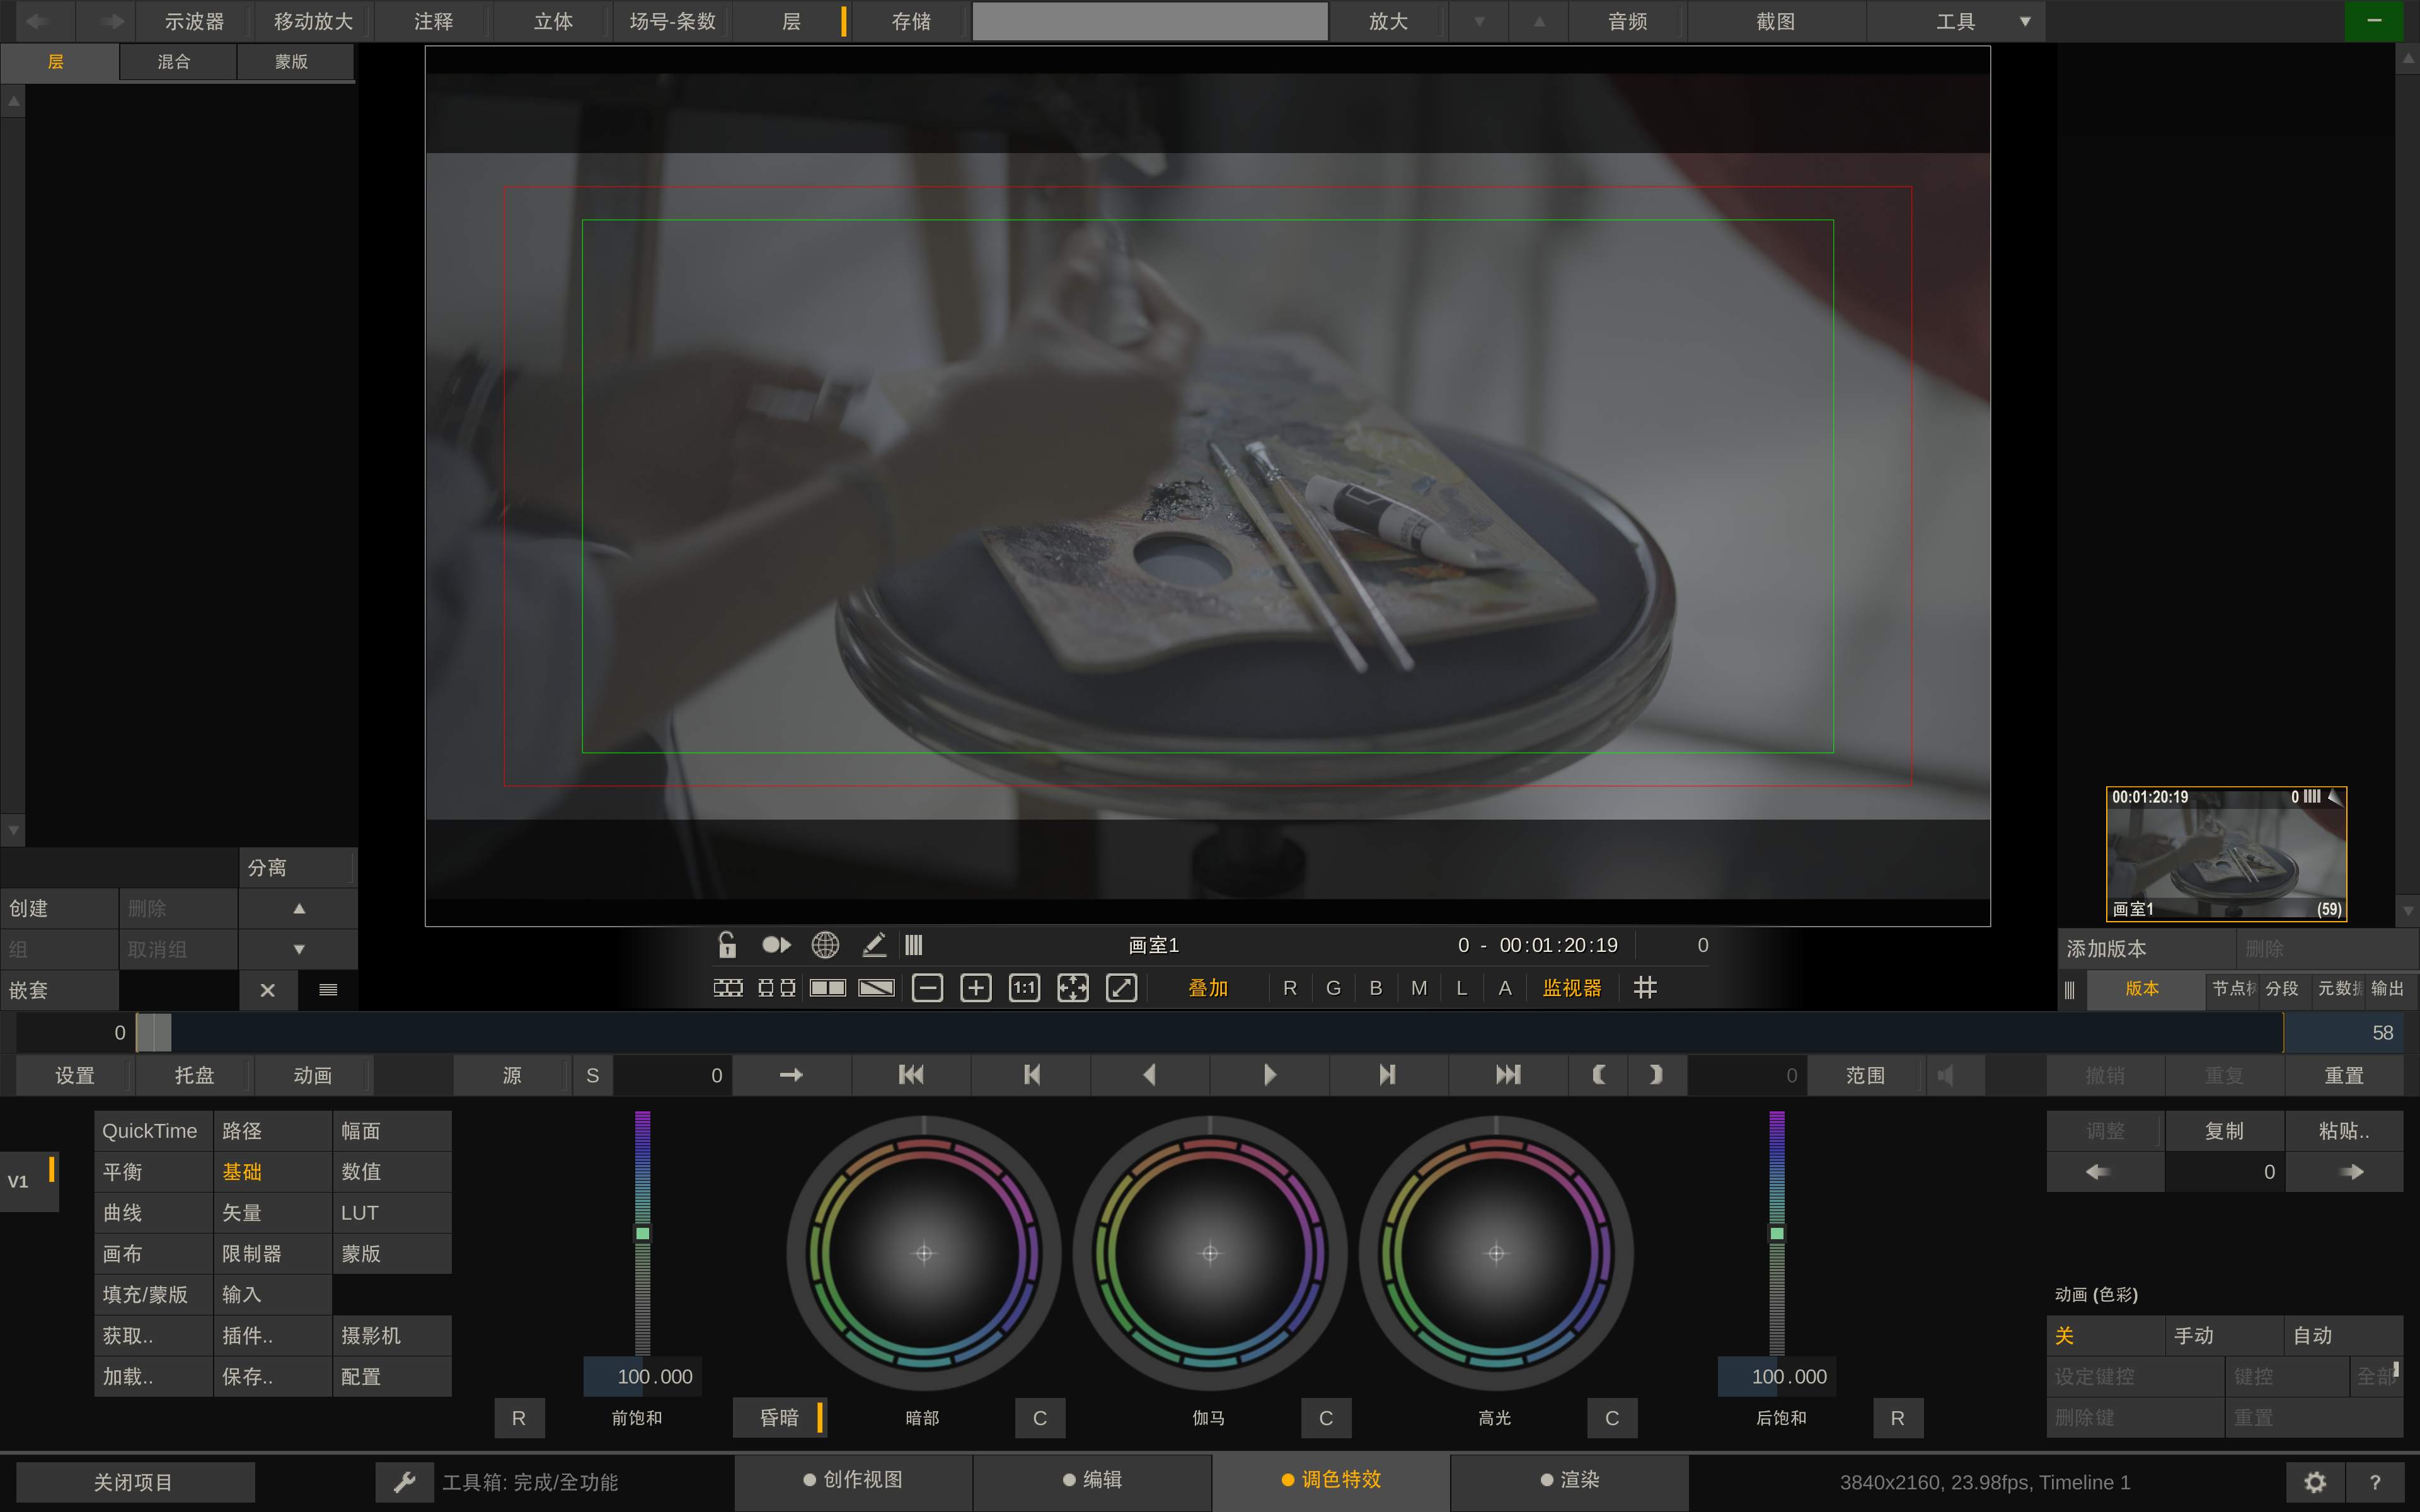Click the 暗部 color wheel
This screenshot has width=2420, height=1512.
[x=924, y=1253]
